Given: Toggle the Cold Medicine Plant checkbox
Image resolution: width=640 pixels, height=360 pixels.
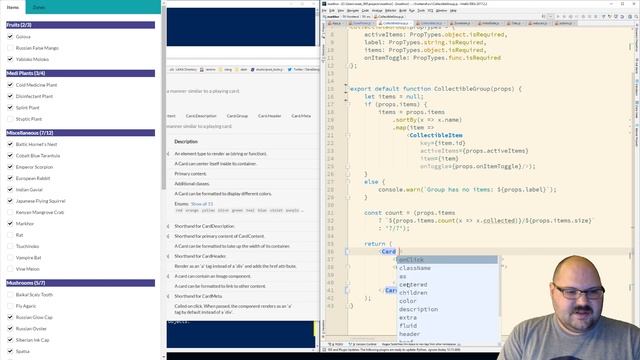Looking at the screenshot, I should click(x=10, y=85).
